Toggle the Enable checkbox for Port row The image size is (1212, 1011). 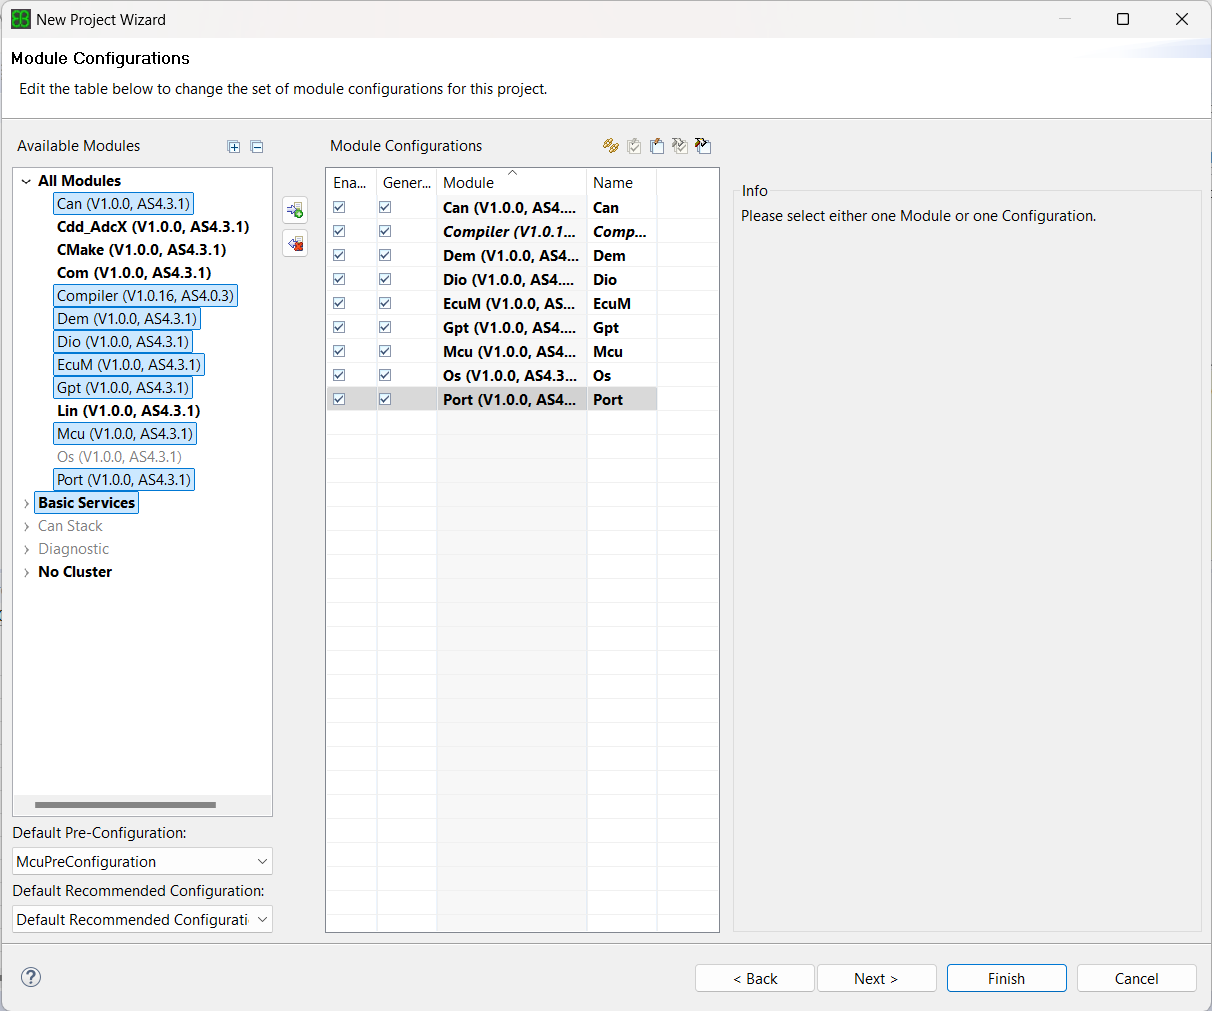pyautogui.click(x=339, y=399)
